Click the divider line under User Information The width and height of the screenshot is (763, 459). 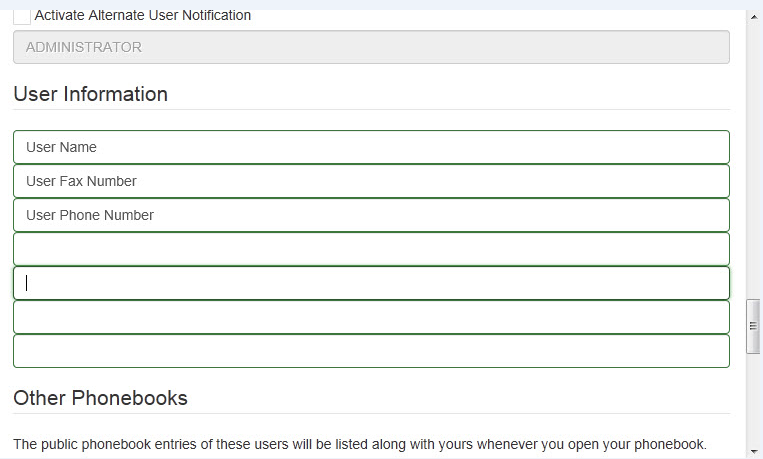[x=371, y=110]
